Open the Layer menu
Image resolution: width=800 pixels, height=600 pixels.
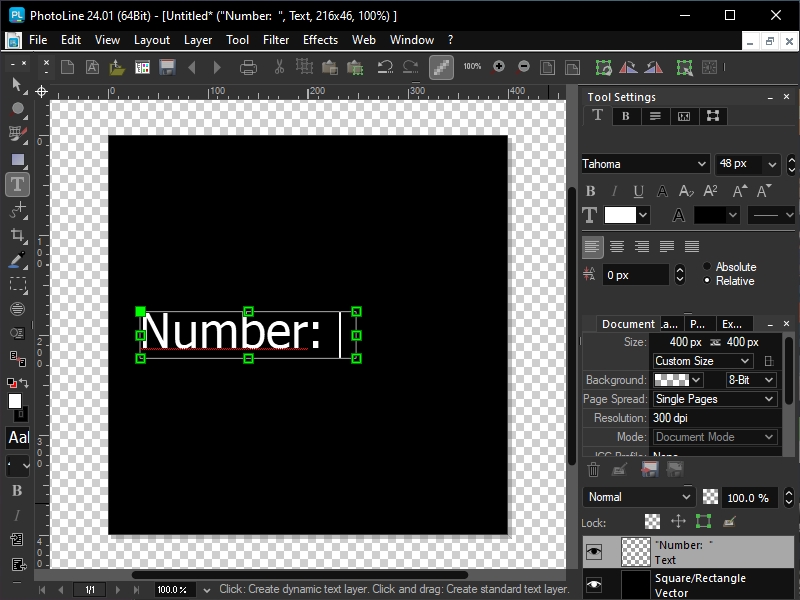[x=197, y=40]
